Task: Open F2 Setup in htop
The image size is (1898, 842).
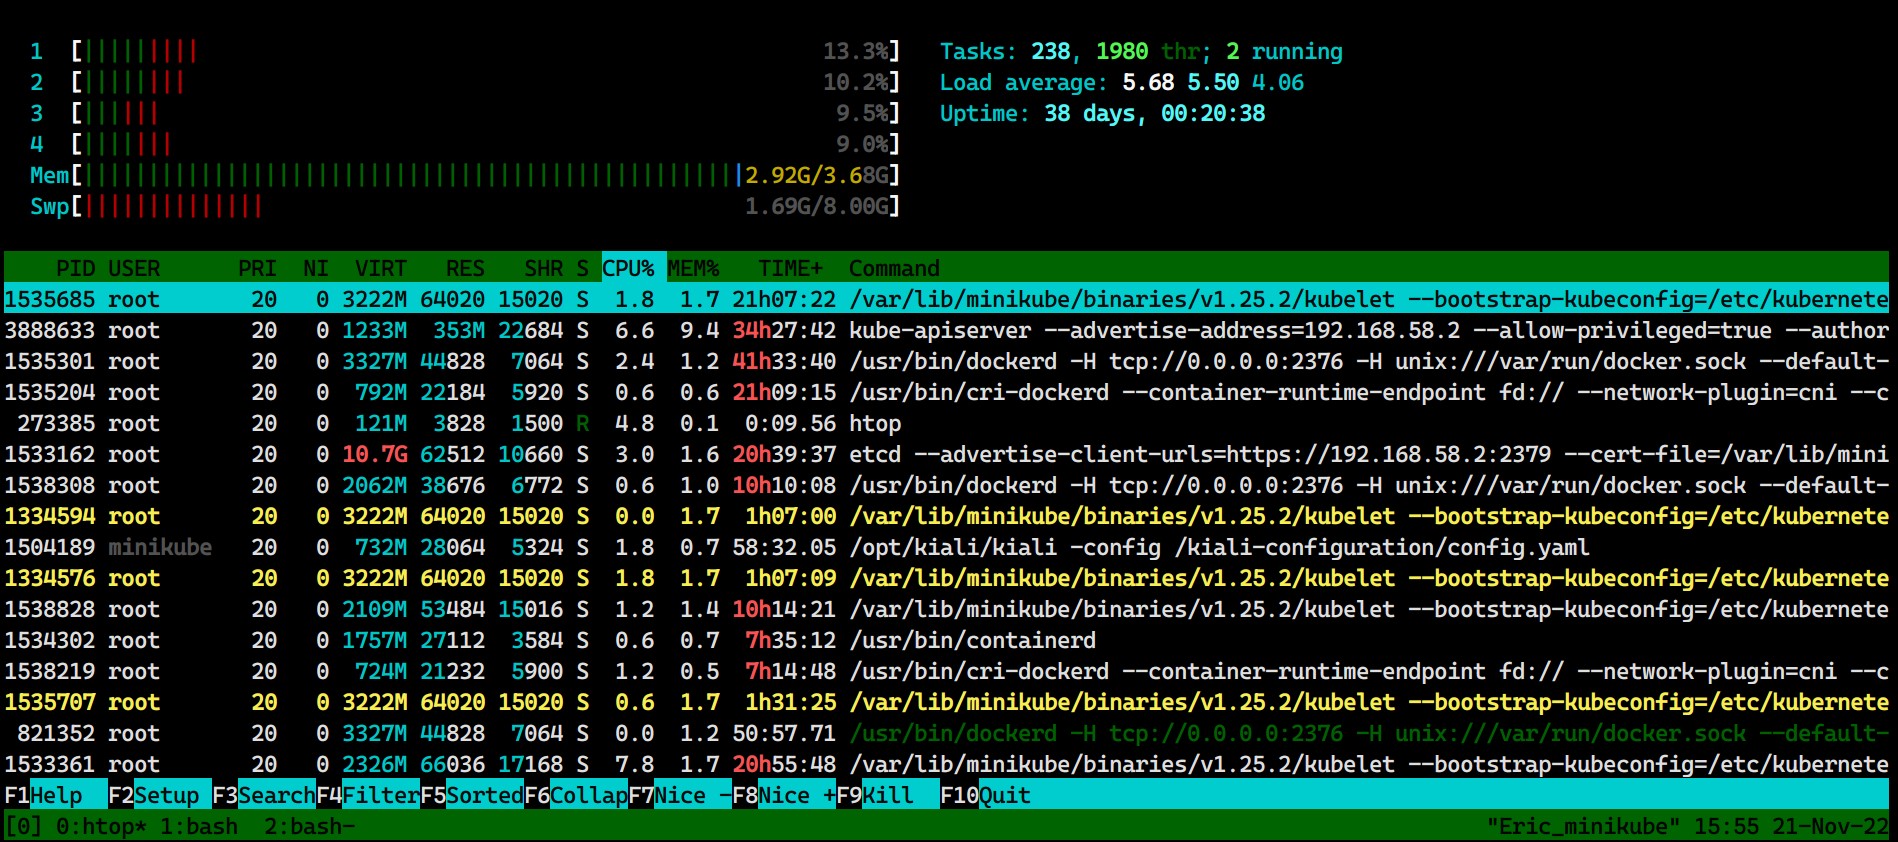Action: (160, 795)
